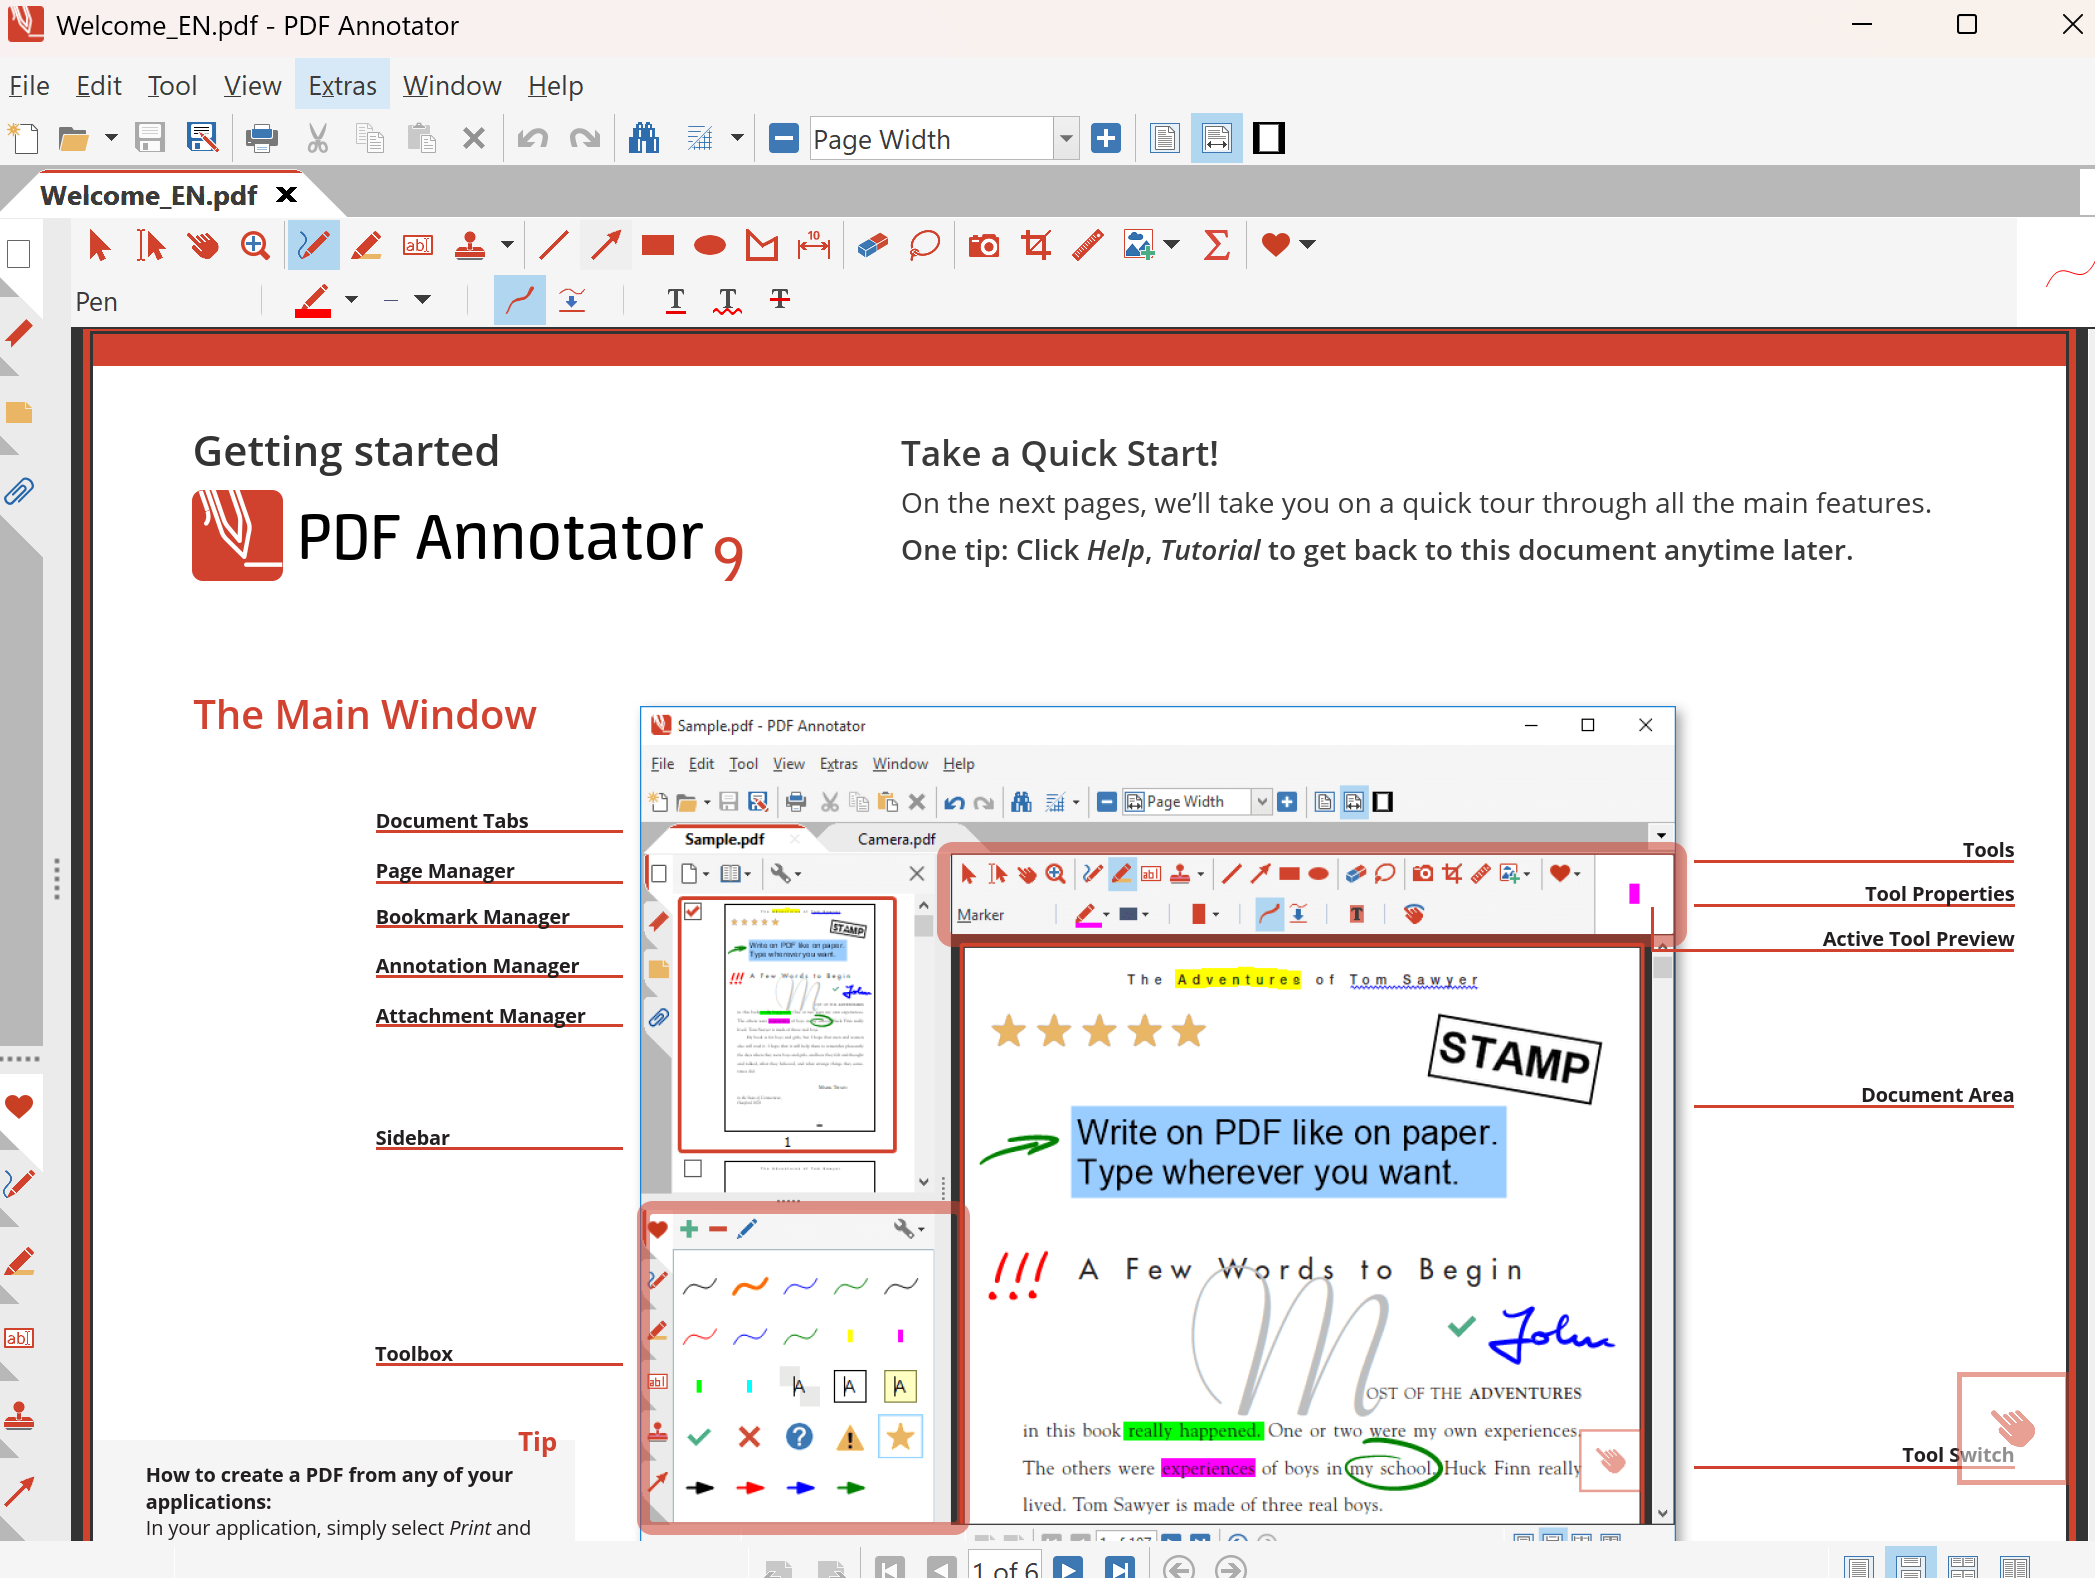
Task: Choose the Select arrow tool
Action: coord(99,245)
